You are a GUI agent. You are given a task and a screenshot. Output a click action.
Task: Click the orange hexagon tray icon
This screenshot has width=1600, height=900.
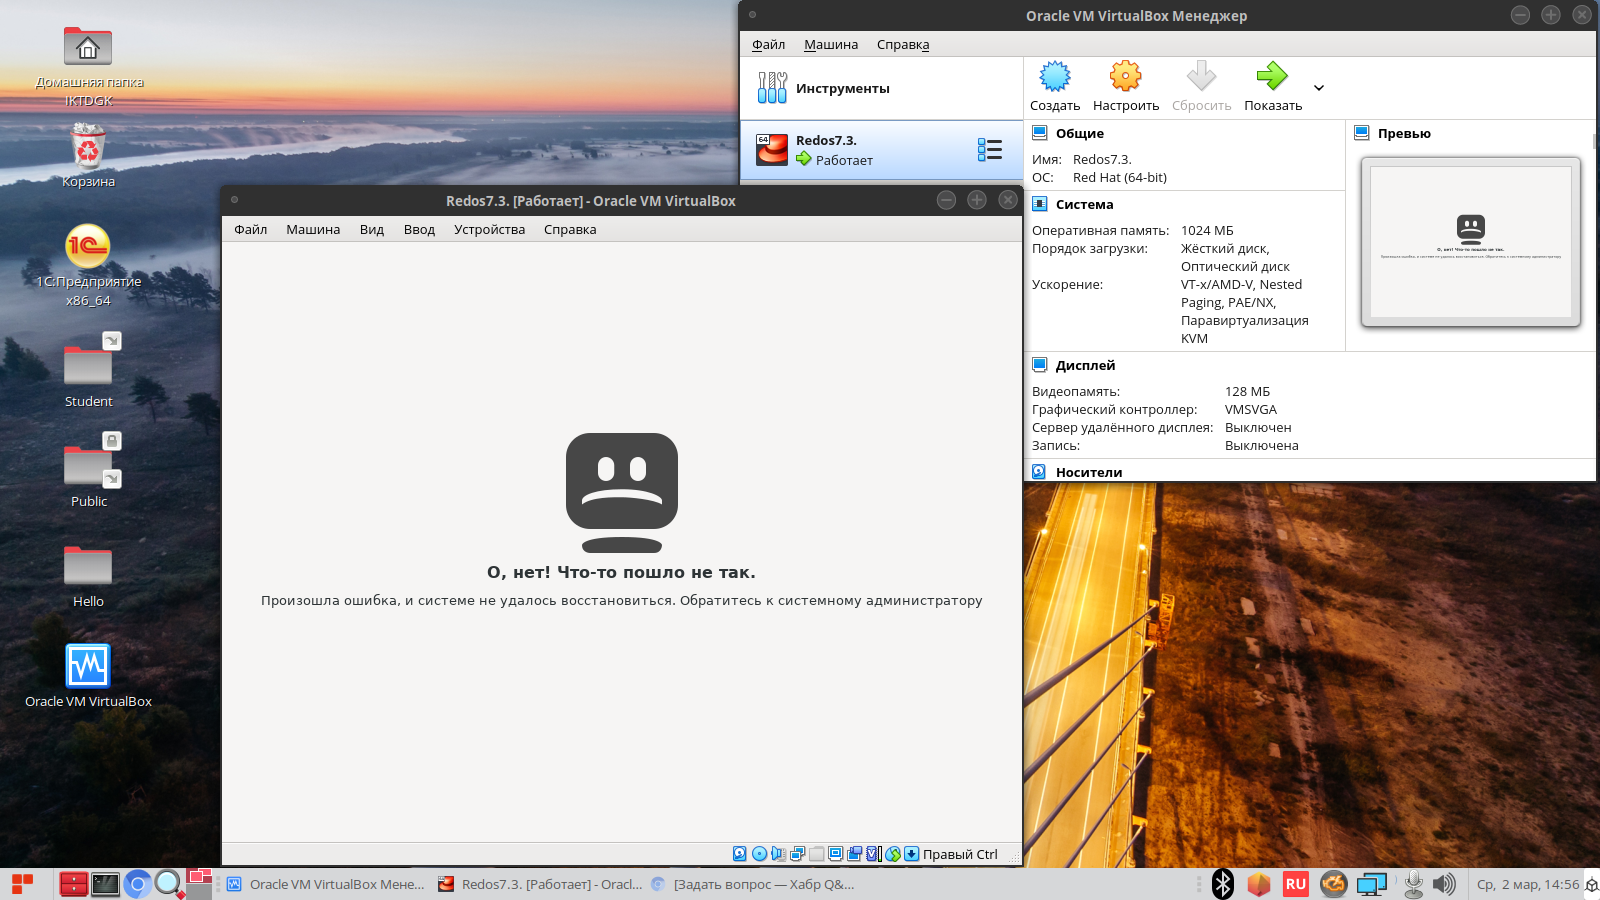pyautogui.click(x=1259, y=884)
